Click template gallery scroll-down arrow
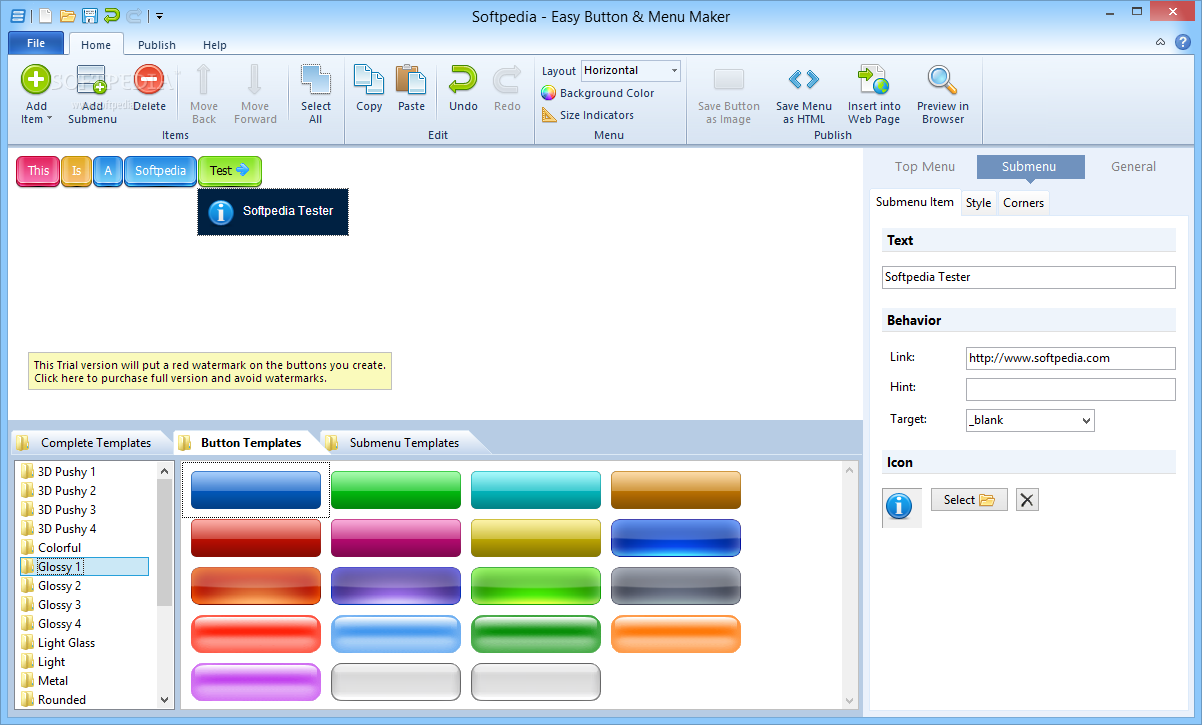This screenshot has width=1202, height=725. pos(850,700)
